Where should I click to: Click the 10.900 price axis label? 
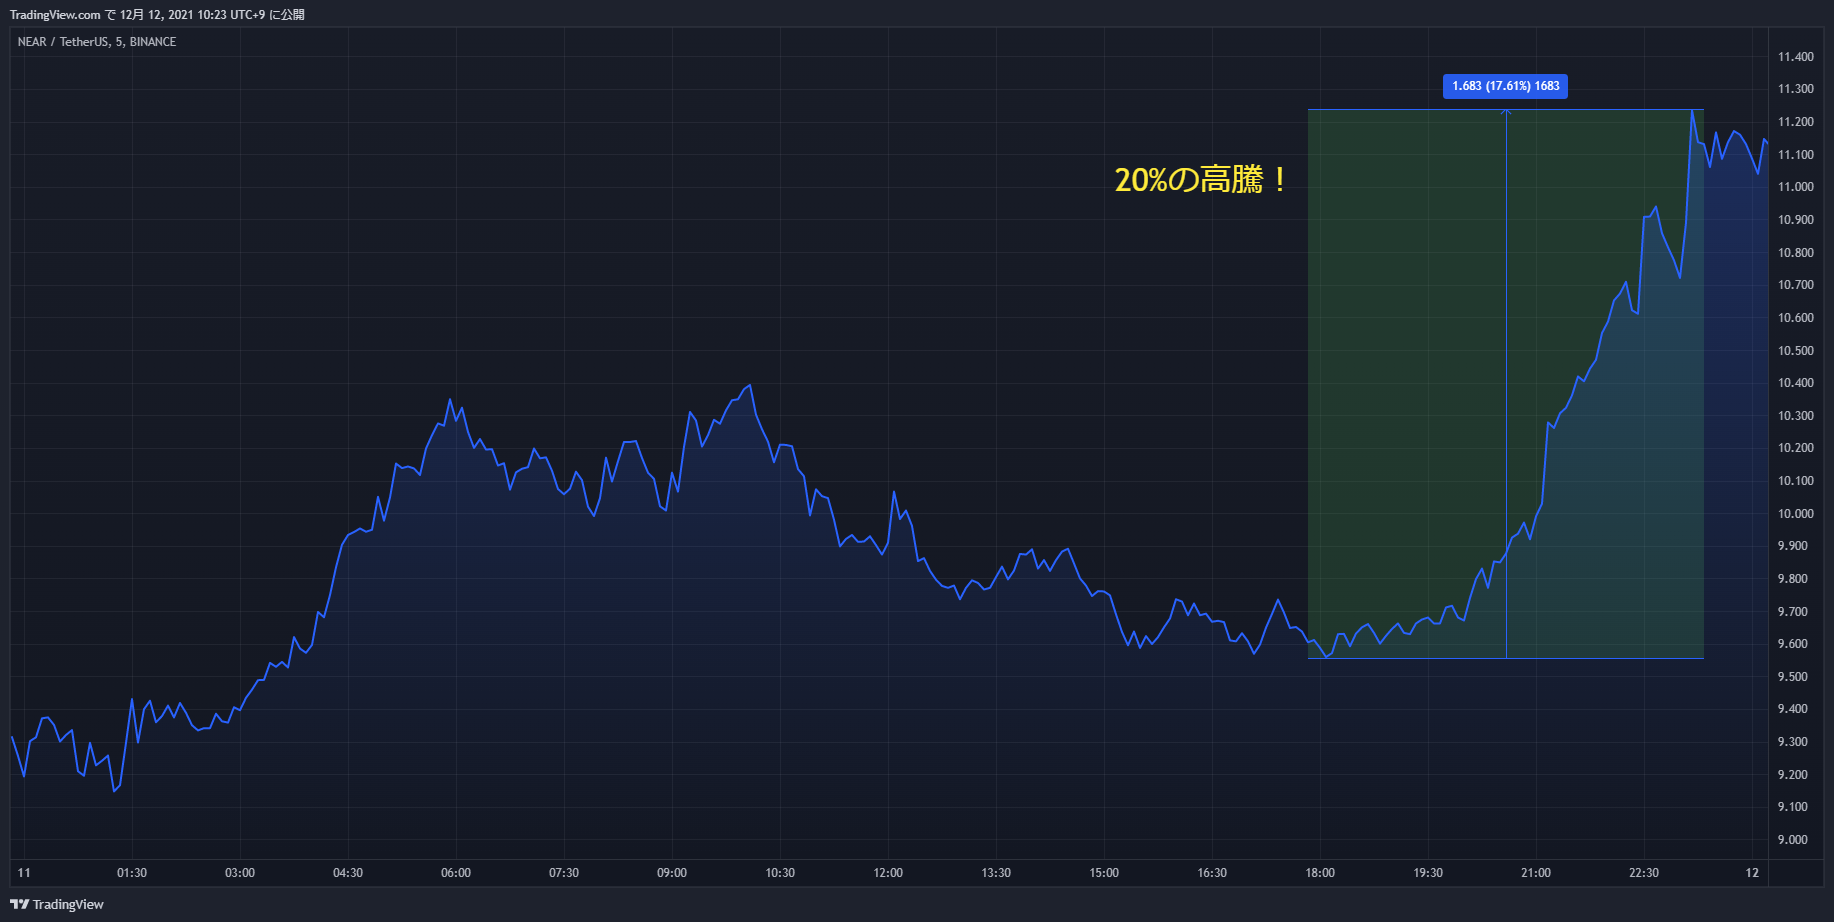1795,220
